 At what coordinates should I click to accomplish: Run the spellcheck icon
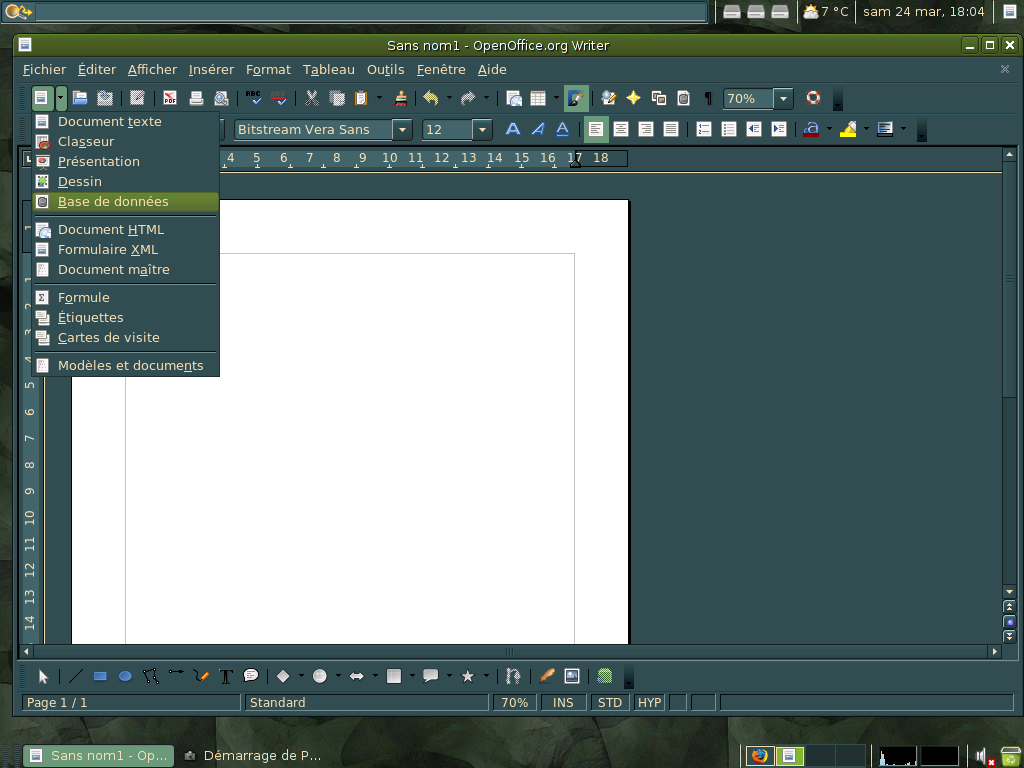pos(253,98)
